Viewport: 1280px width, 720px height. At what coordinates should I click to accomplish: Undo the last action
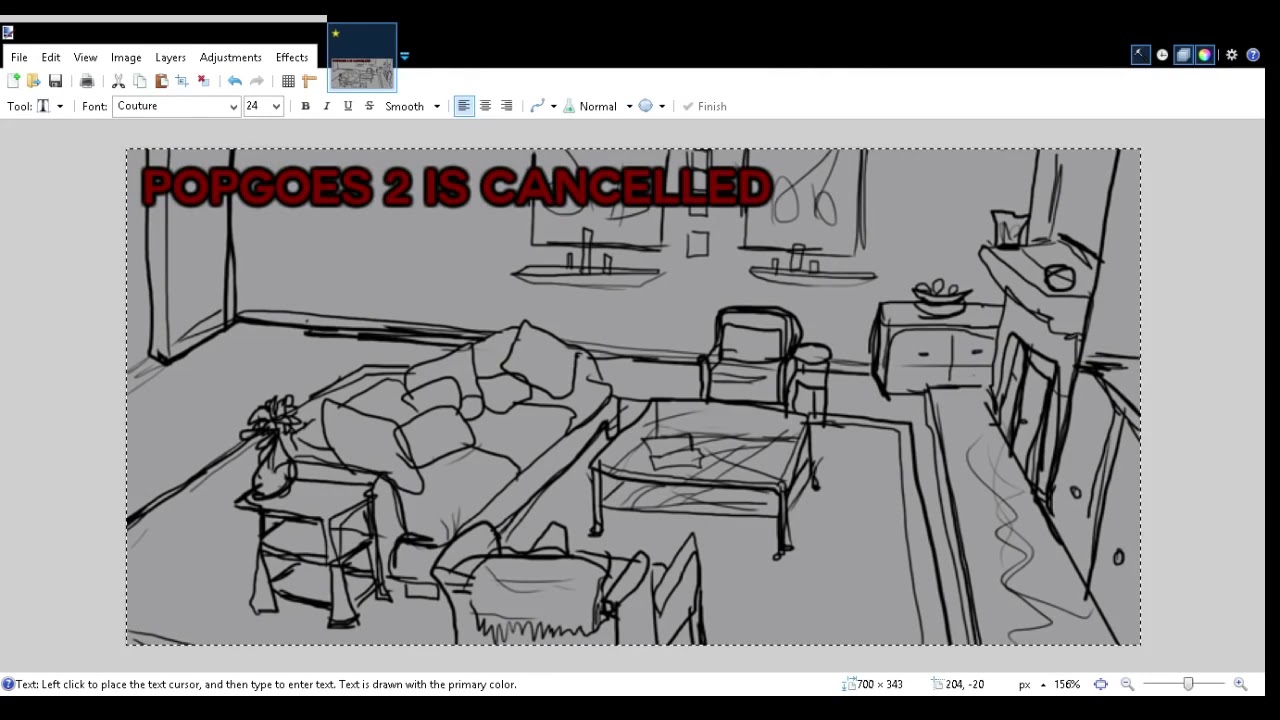(235, 81)
